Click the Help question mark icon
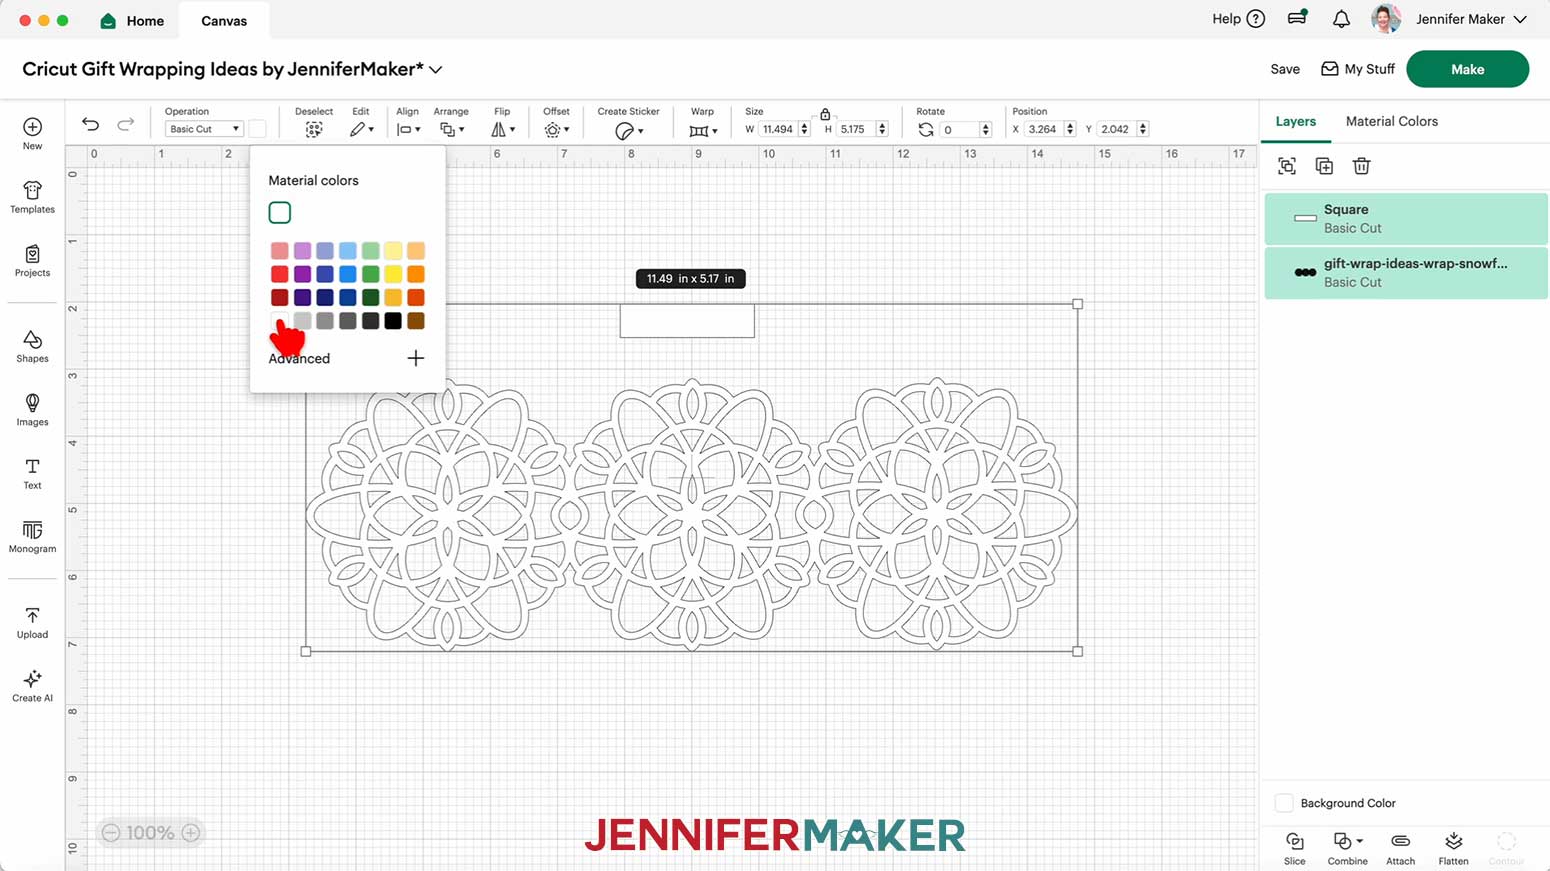This screenshot has width=1550, height=871. (1256, 19)
